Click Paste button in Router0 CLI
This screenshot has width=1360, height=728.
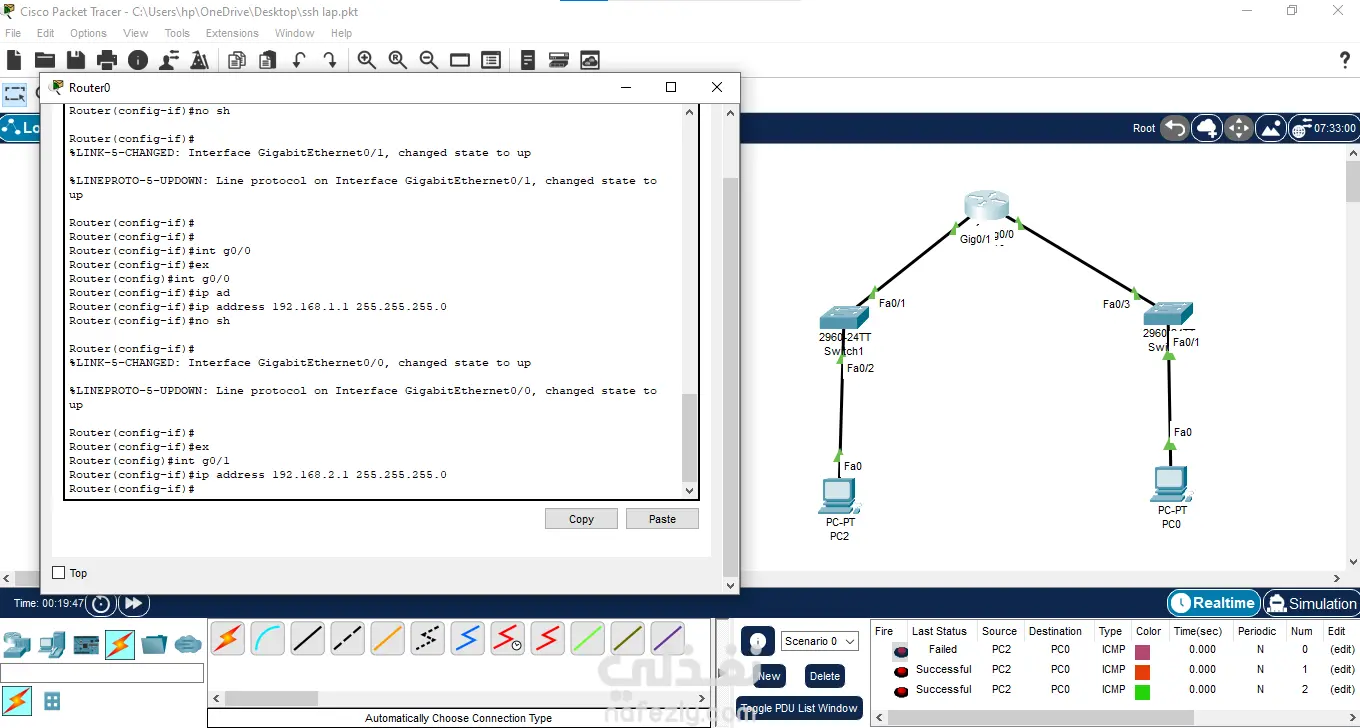click(x=662, y=519)
